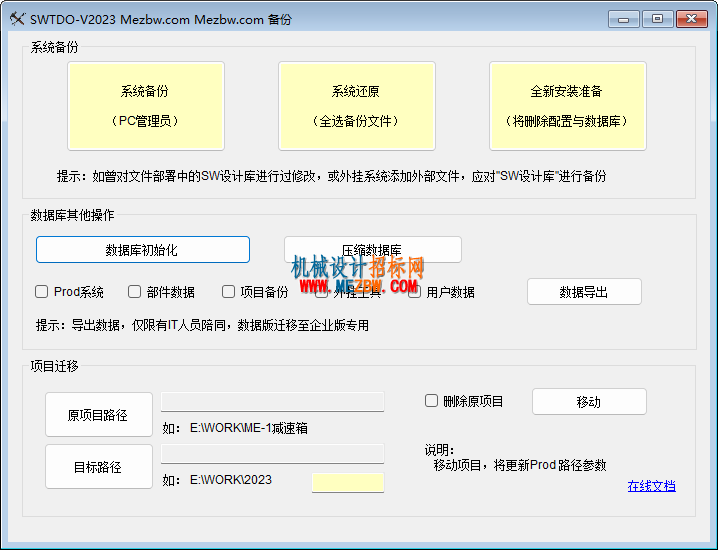Click the note 移动项目，将更新Prod 路径参数
718x550 pixels.
pos(520,465)
